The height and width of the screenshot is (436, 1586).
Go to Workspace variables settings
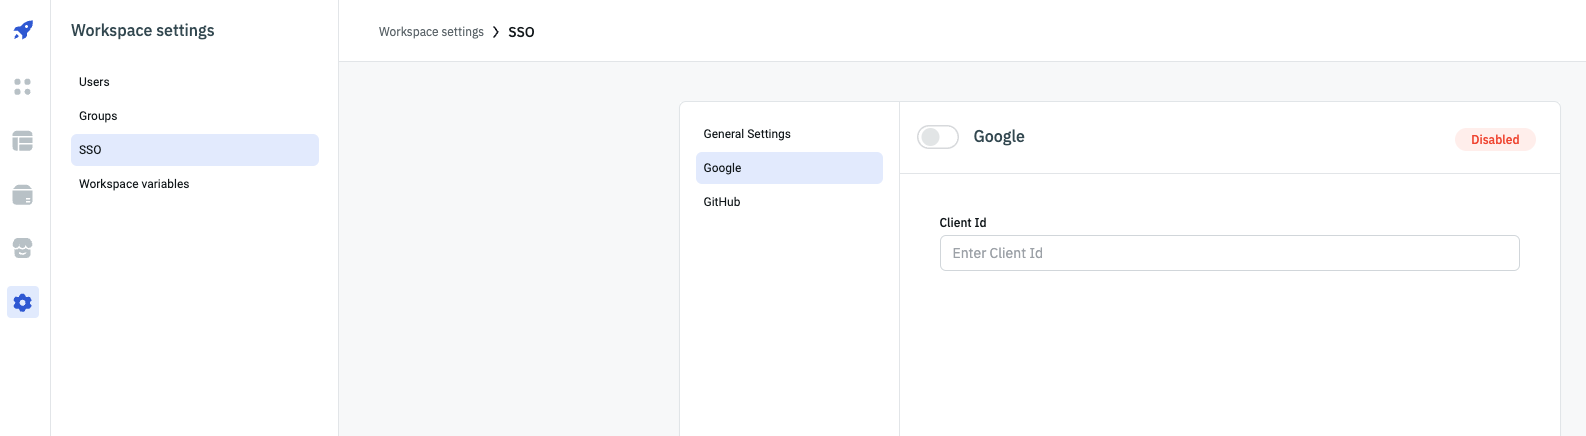tap(134, 184)
